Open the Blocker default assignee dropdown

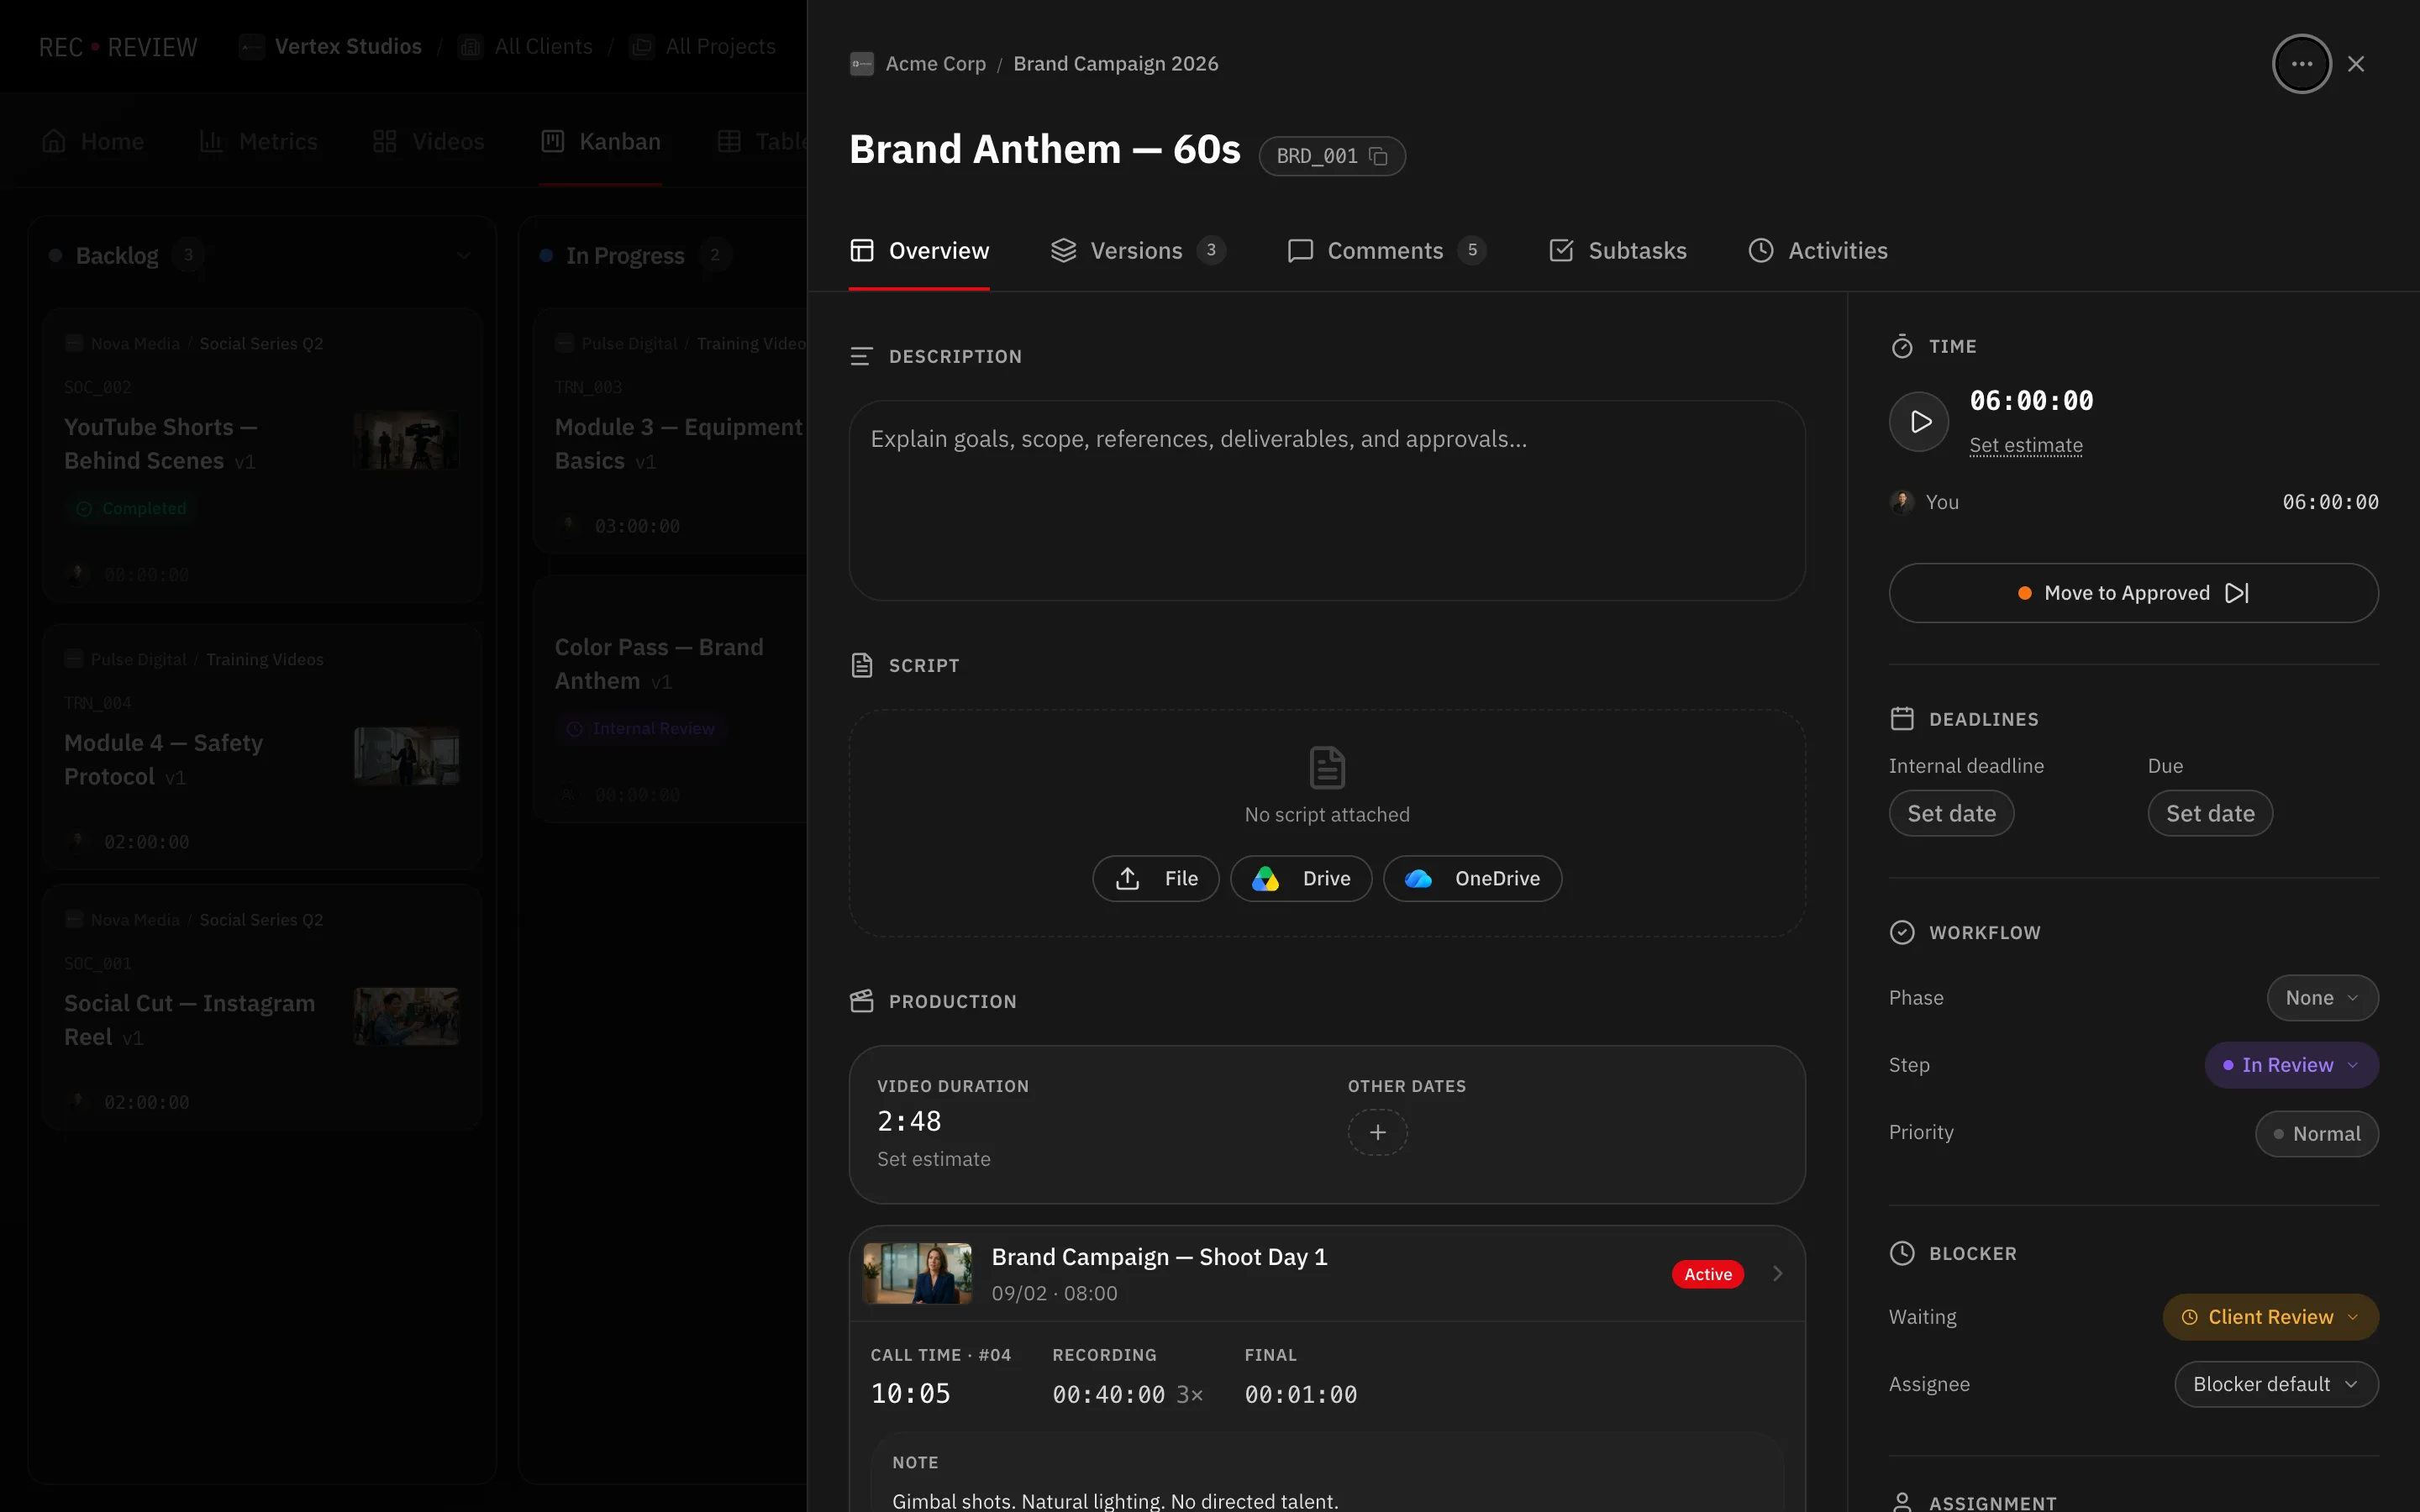pyautogui.click(x=2276, y=1384)
